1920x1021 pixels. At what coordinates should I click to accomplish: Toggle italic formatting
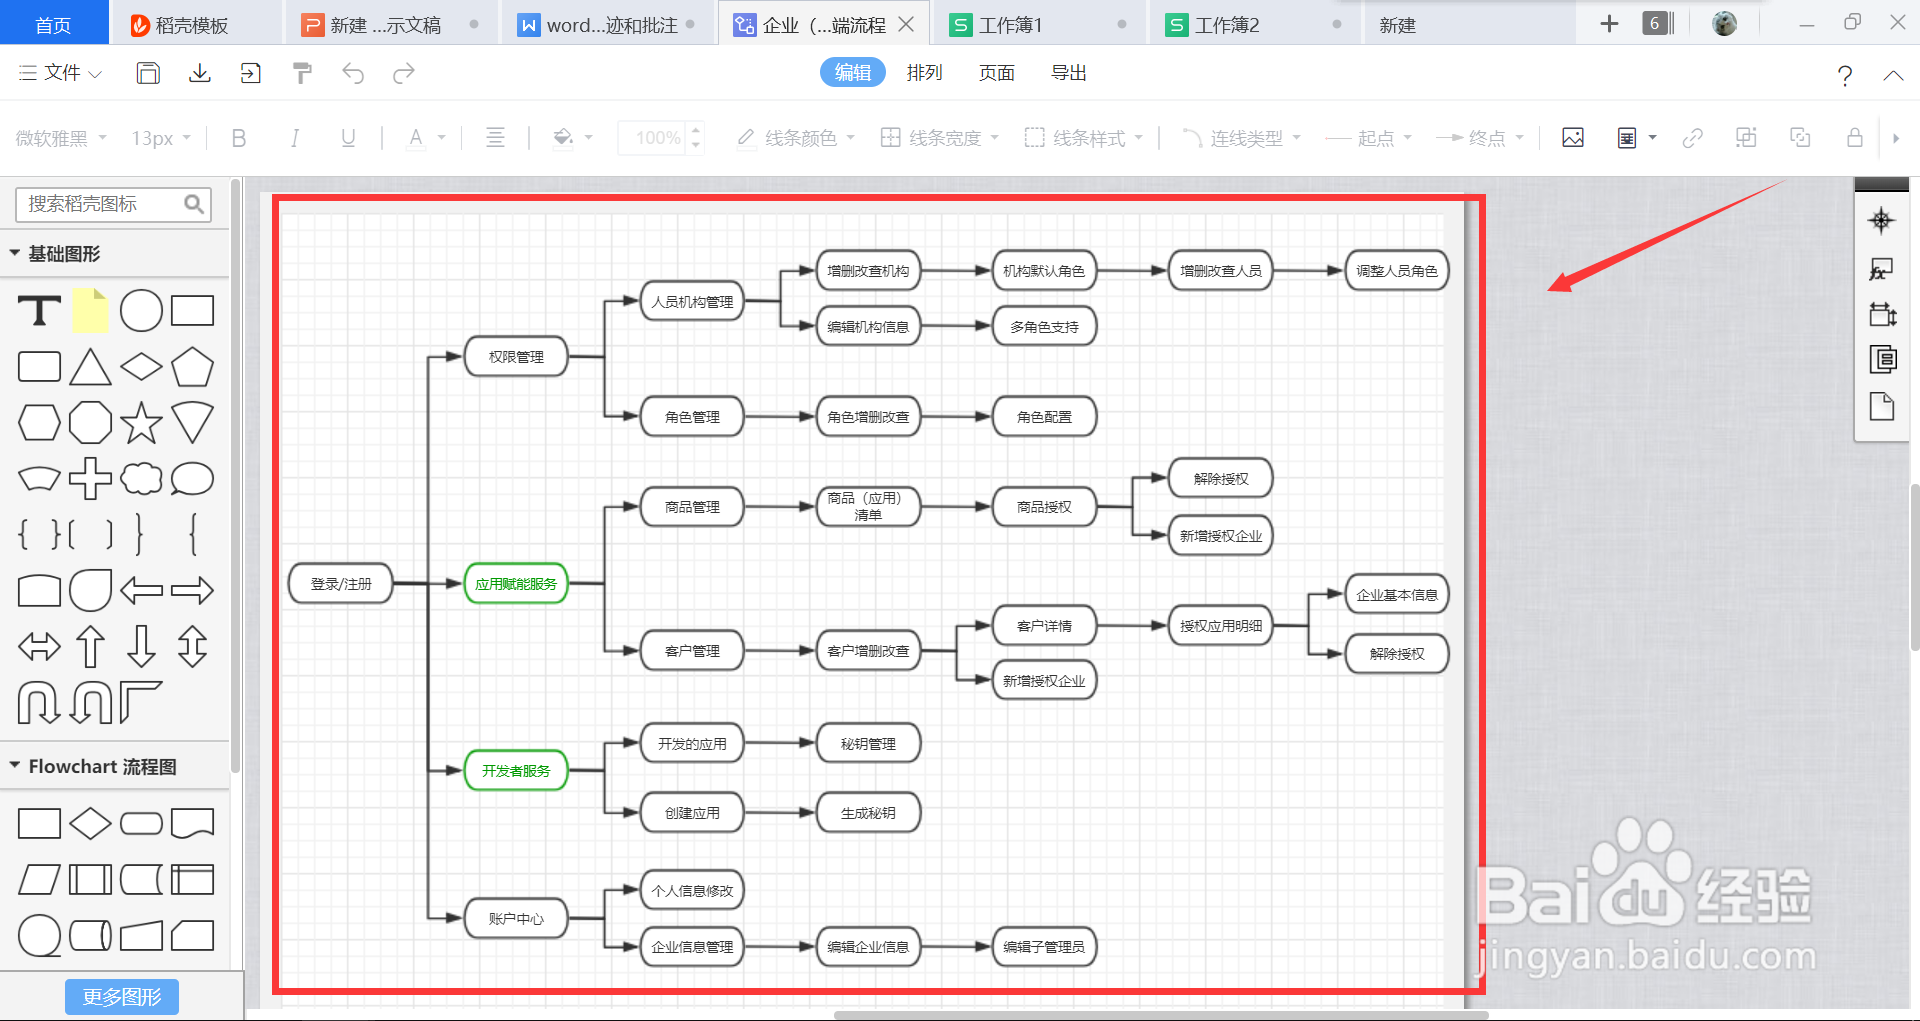pos(294,138)
